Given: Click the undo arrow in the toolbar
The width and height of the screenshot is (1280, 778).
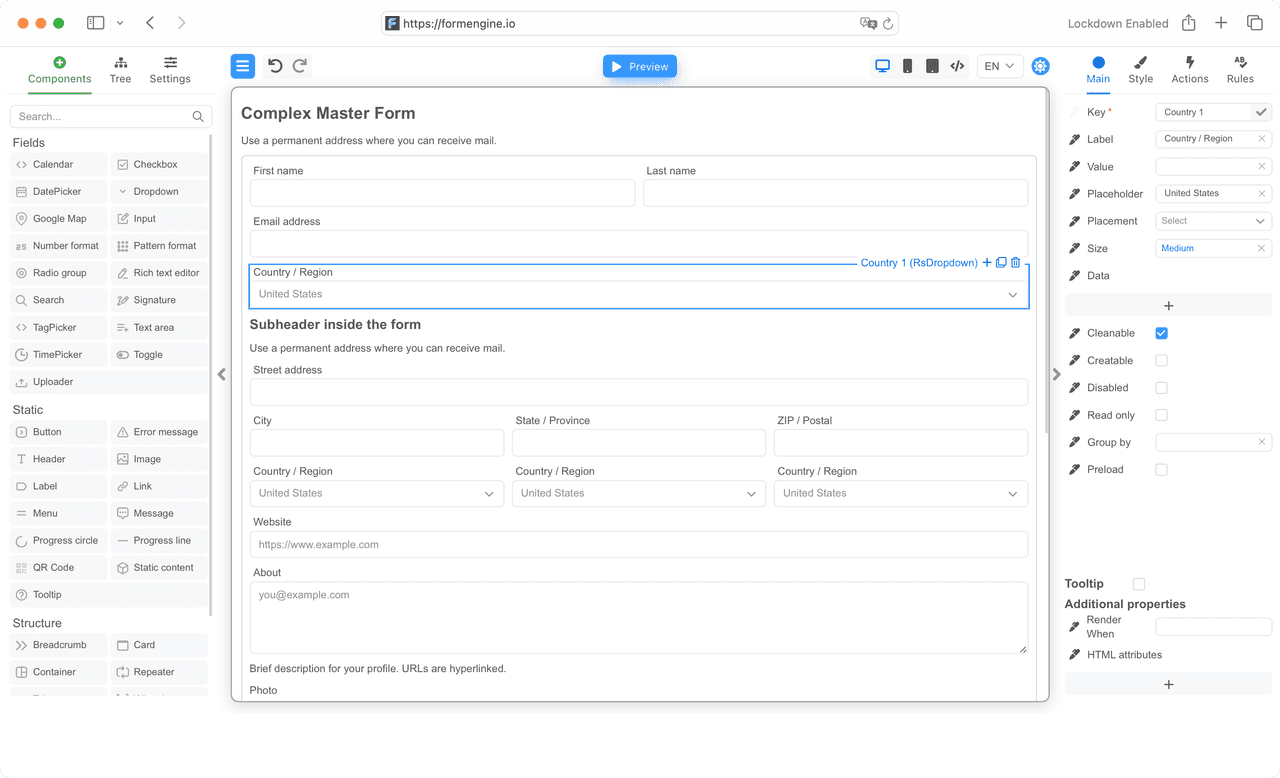Looking at the screenshot, I should pyautogui.click(x=274, y=66).
